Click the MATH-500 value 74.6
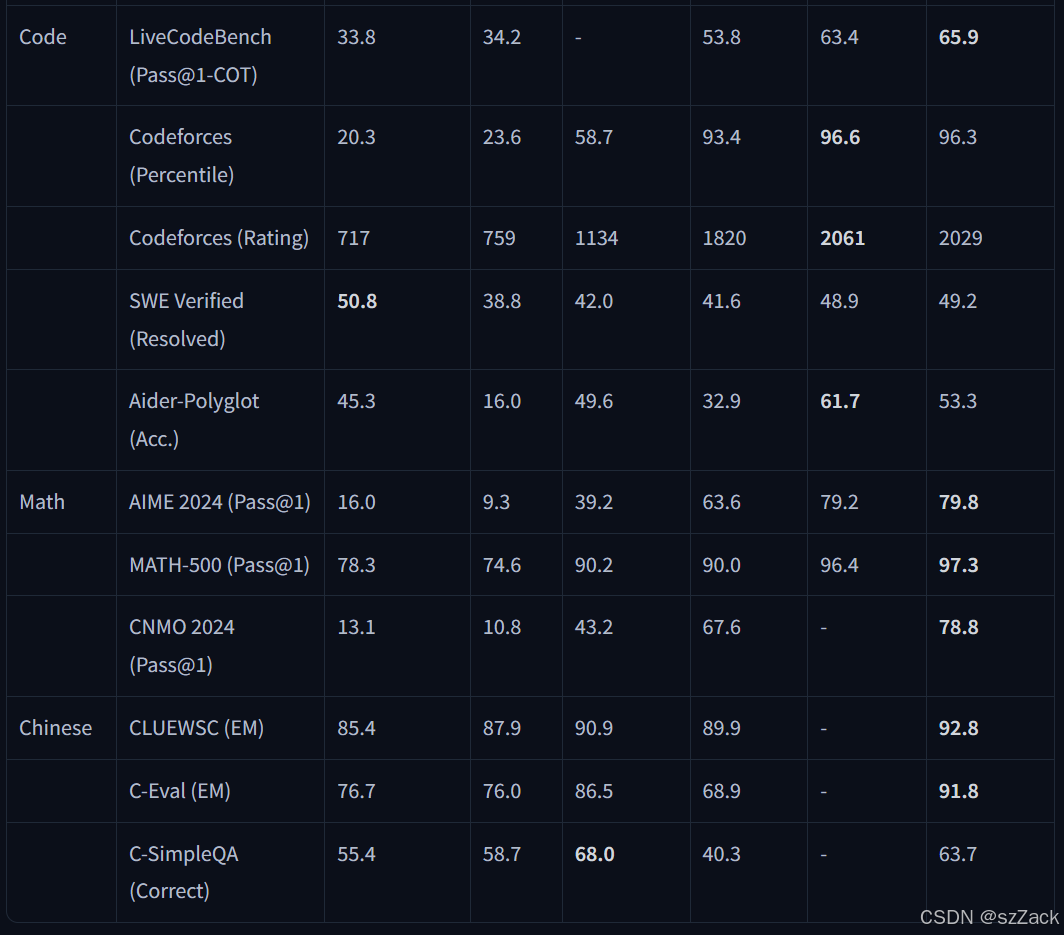Image resolution: width=1064 pixels, height=935 pixels. coord(502,565)
